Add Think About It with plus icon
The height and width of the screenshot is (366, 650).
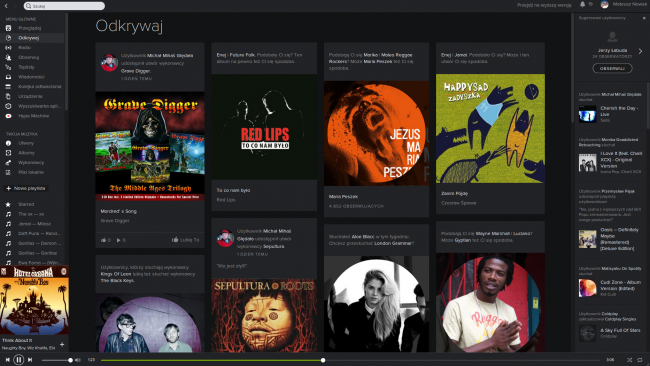pos(62,344)
